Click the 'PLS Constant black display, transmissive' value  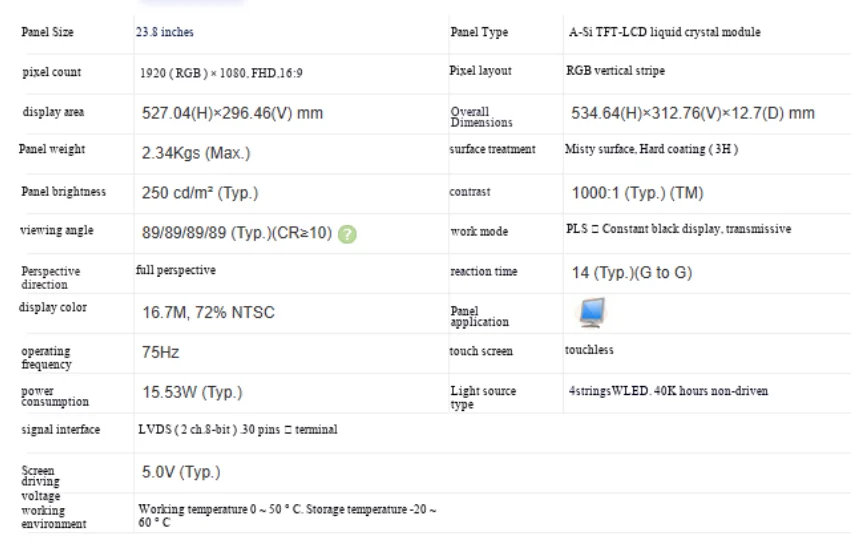[678, 229]
